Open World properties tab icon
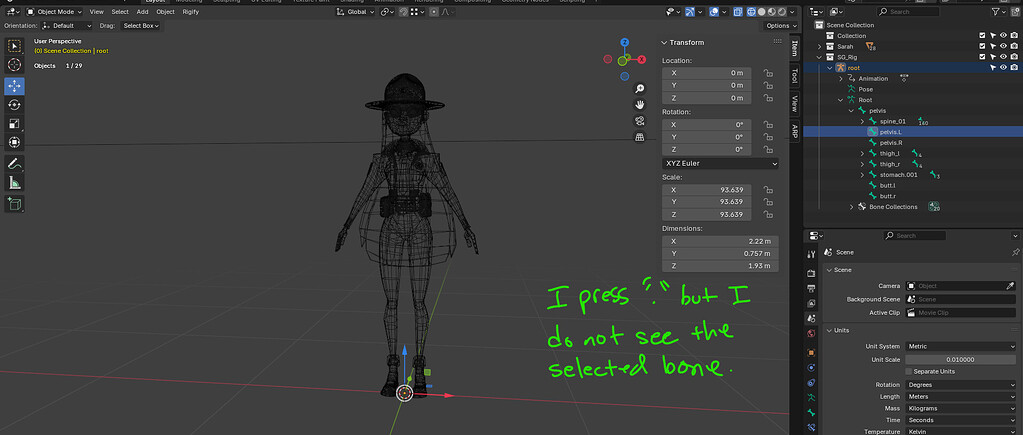The image size is (1023, 435). pos(811,333)
